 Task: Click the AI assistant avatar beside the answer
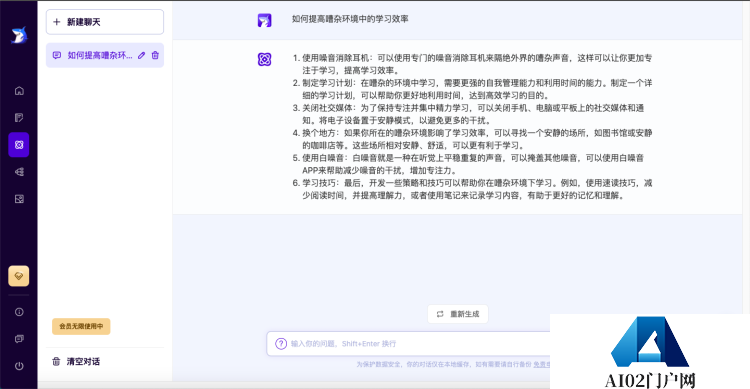pos(265,59)
